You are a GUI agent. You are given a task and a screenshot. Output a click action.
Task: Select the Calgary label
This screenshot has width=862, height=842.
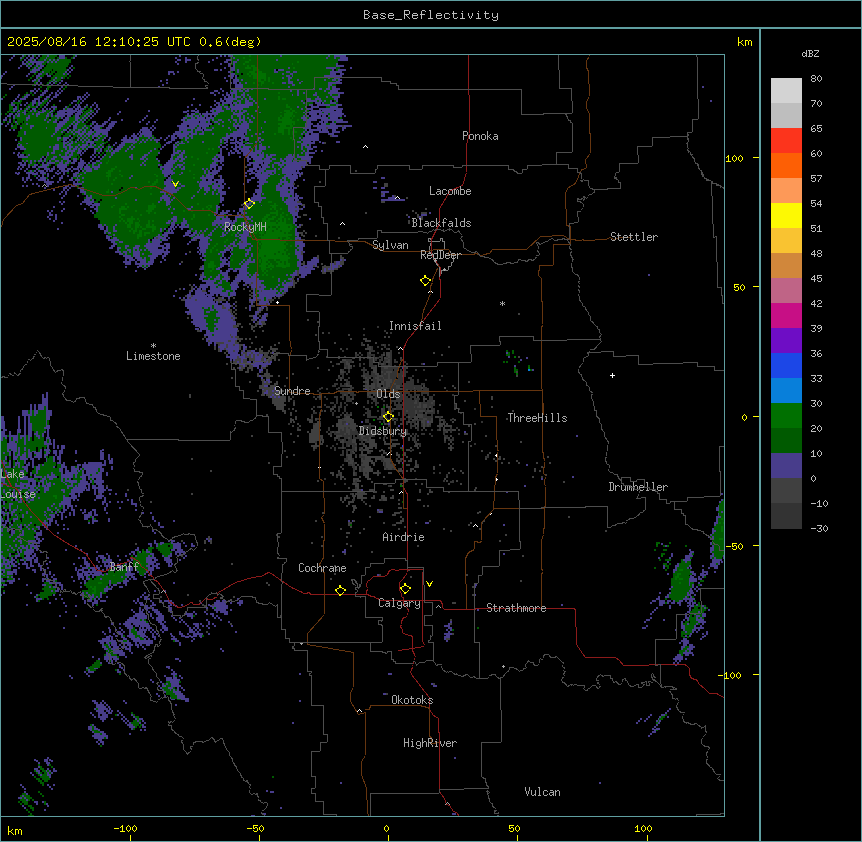point(399,603)
